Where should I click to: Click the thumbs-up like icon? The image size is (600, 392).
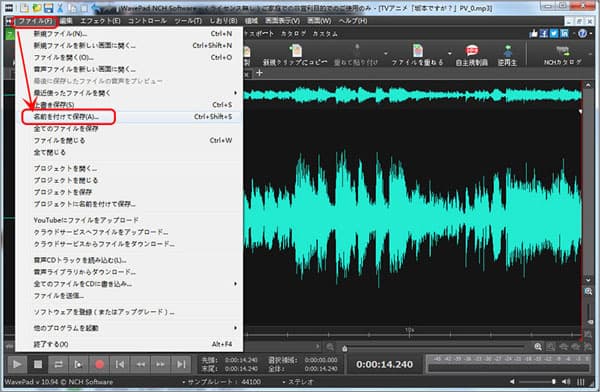click(x=533, y=34)
